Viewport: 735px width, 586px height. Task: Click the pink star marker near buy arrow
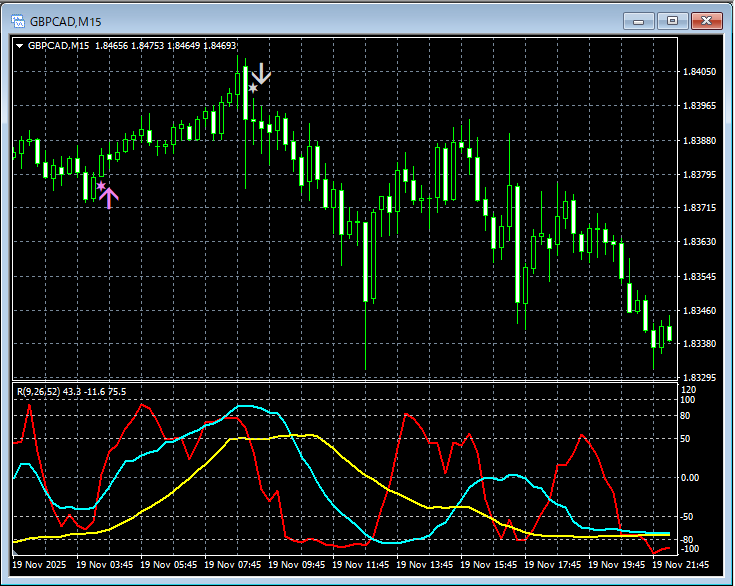[101, 186]
